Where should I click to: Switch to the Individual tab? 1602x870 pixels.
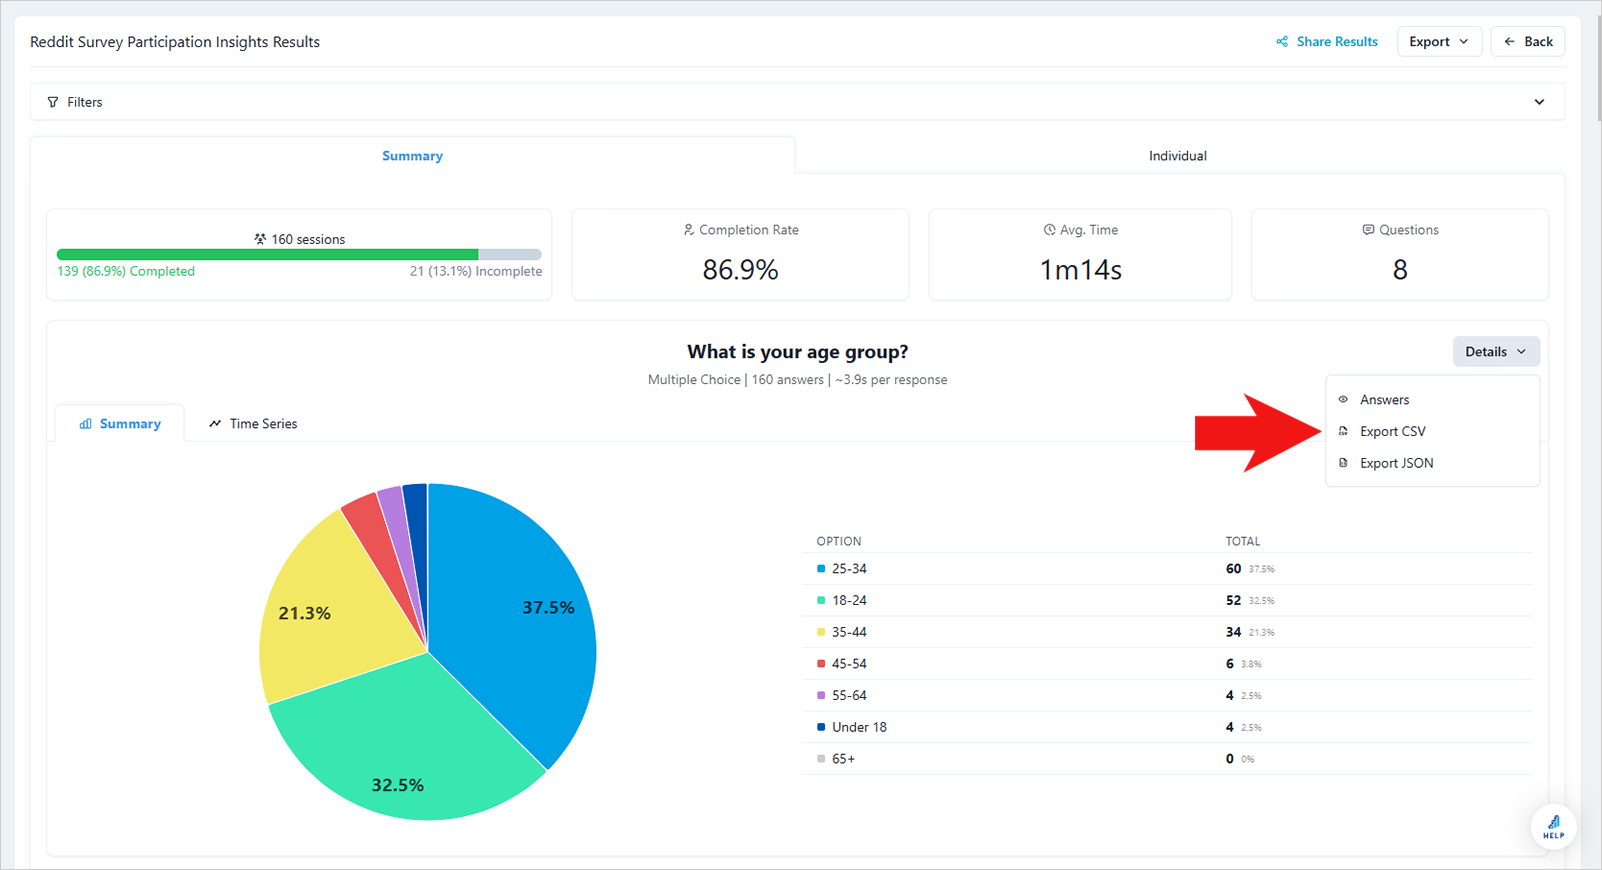(x=1177, y=156)
